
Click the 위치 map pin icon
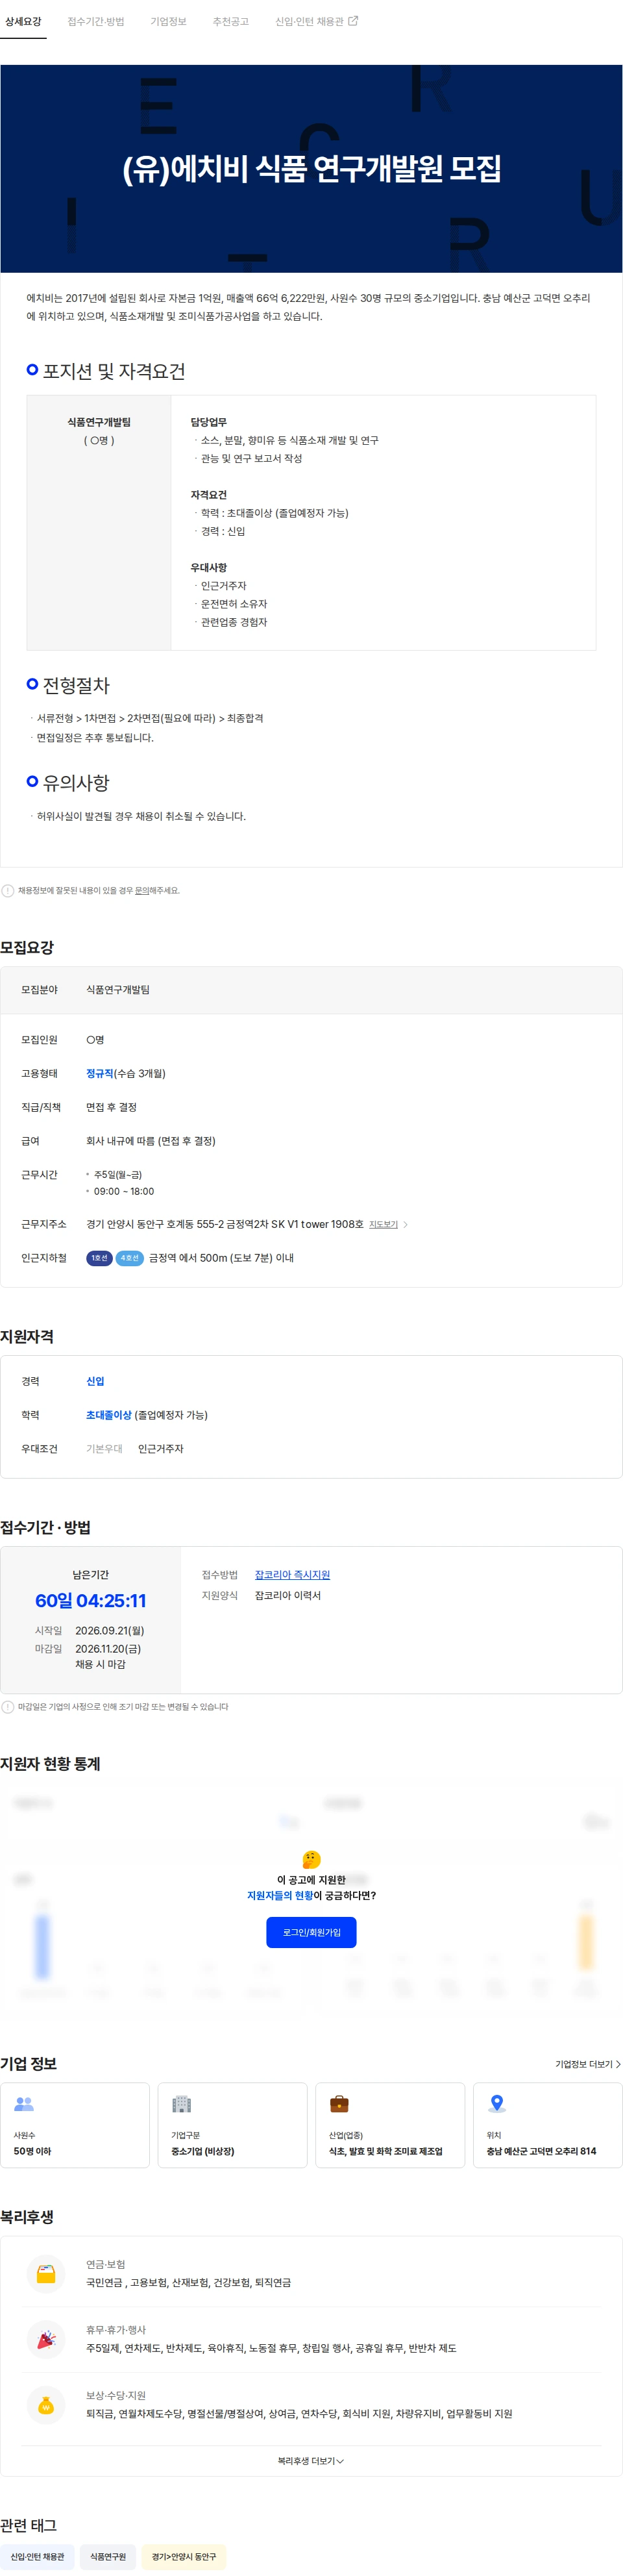(x=497, y=2104)
